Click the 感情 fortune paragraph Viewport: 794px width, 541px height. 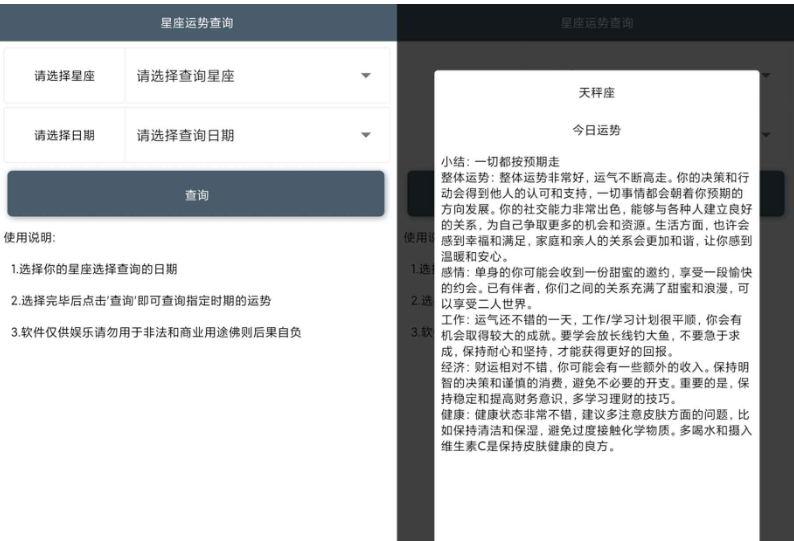pos(595,291)
